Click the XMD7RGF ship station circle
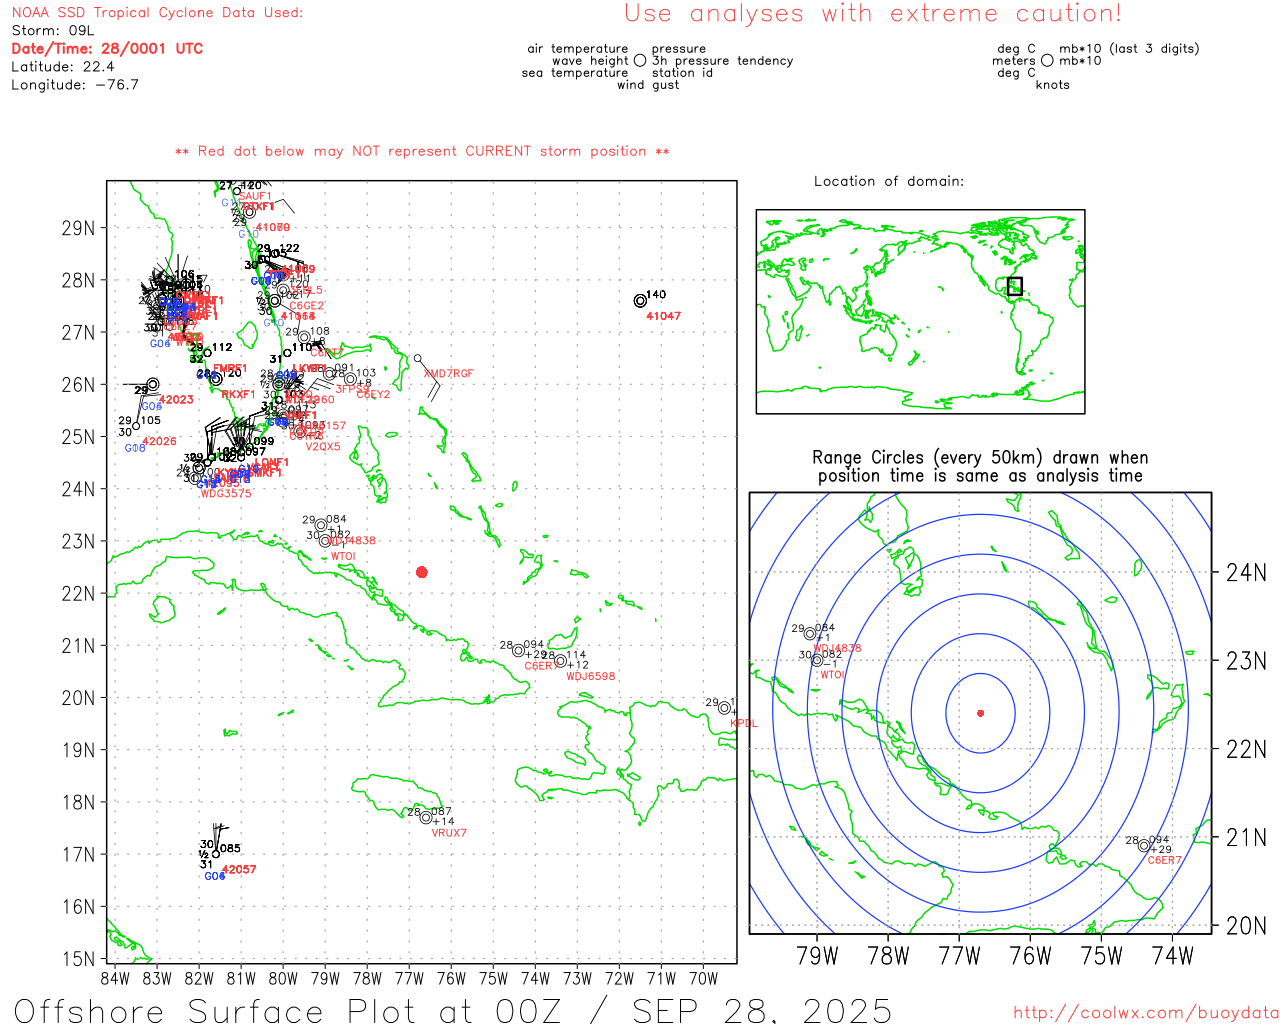This screenshot has height=1024, width=1280. point(418,358)
